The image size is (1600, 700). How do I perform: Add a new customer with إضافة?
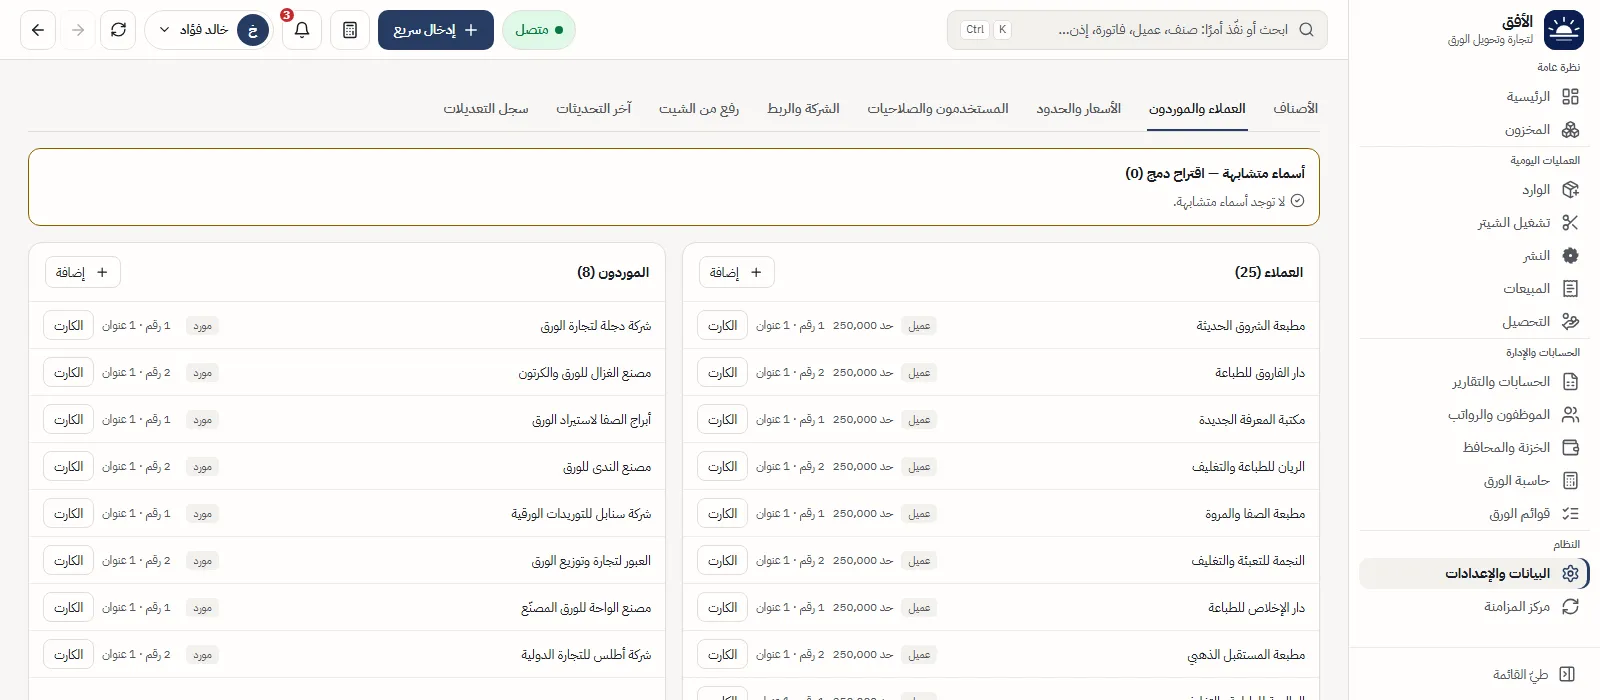(736, 272)
